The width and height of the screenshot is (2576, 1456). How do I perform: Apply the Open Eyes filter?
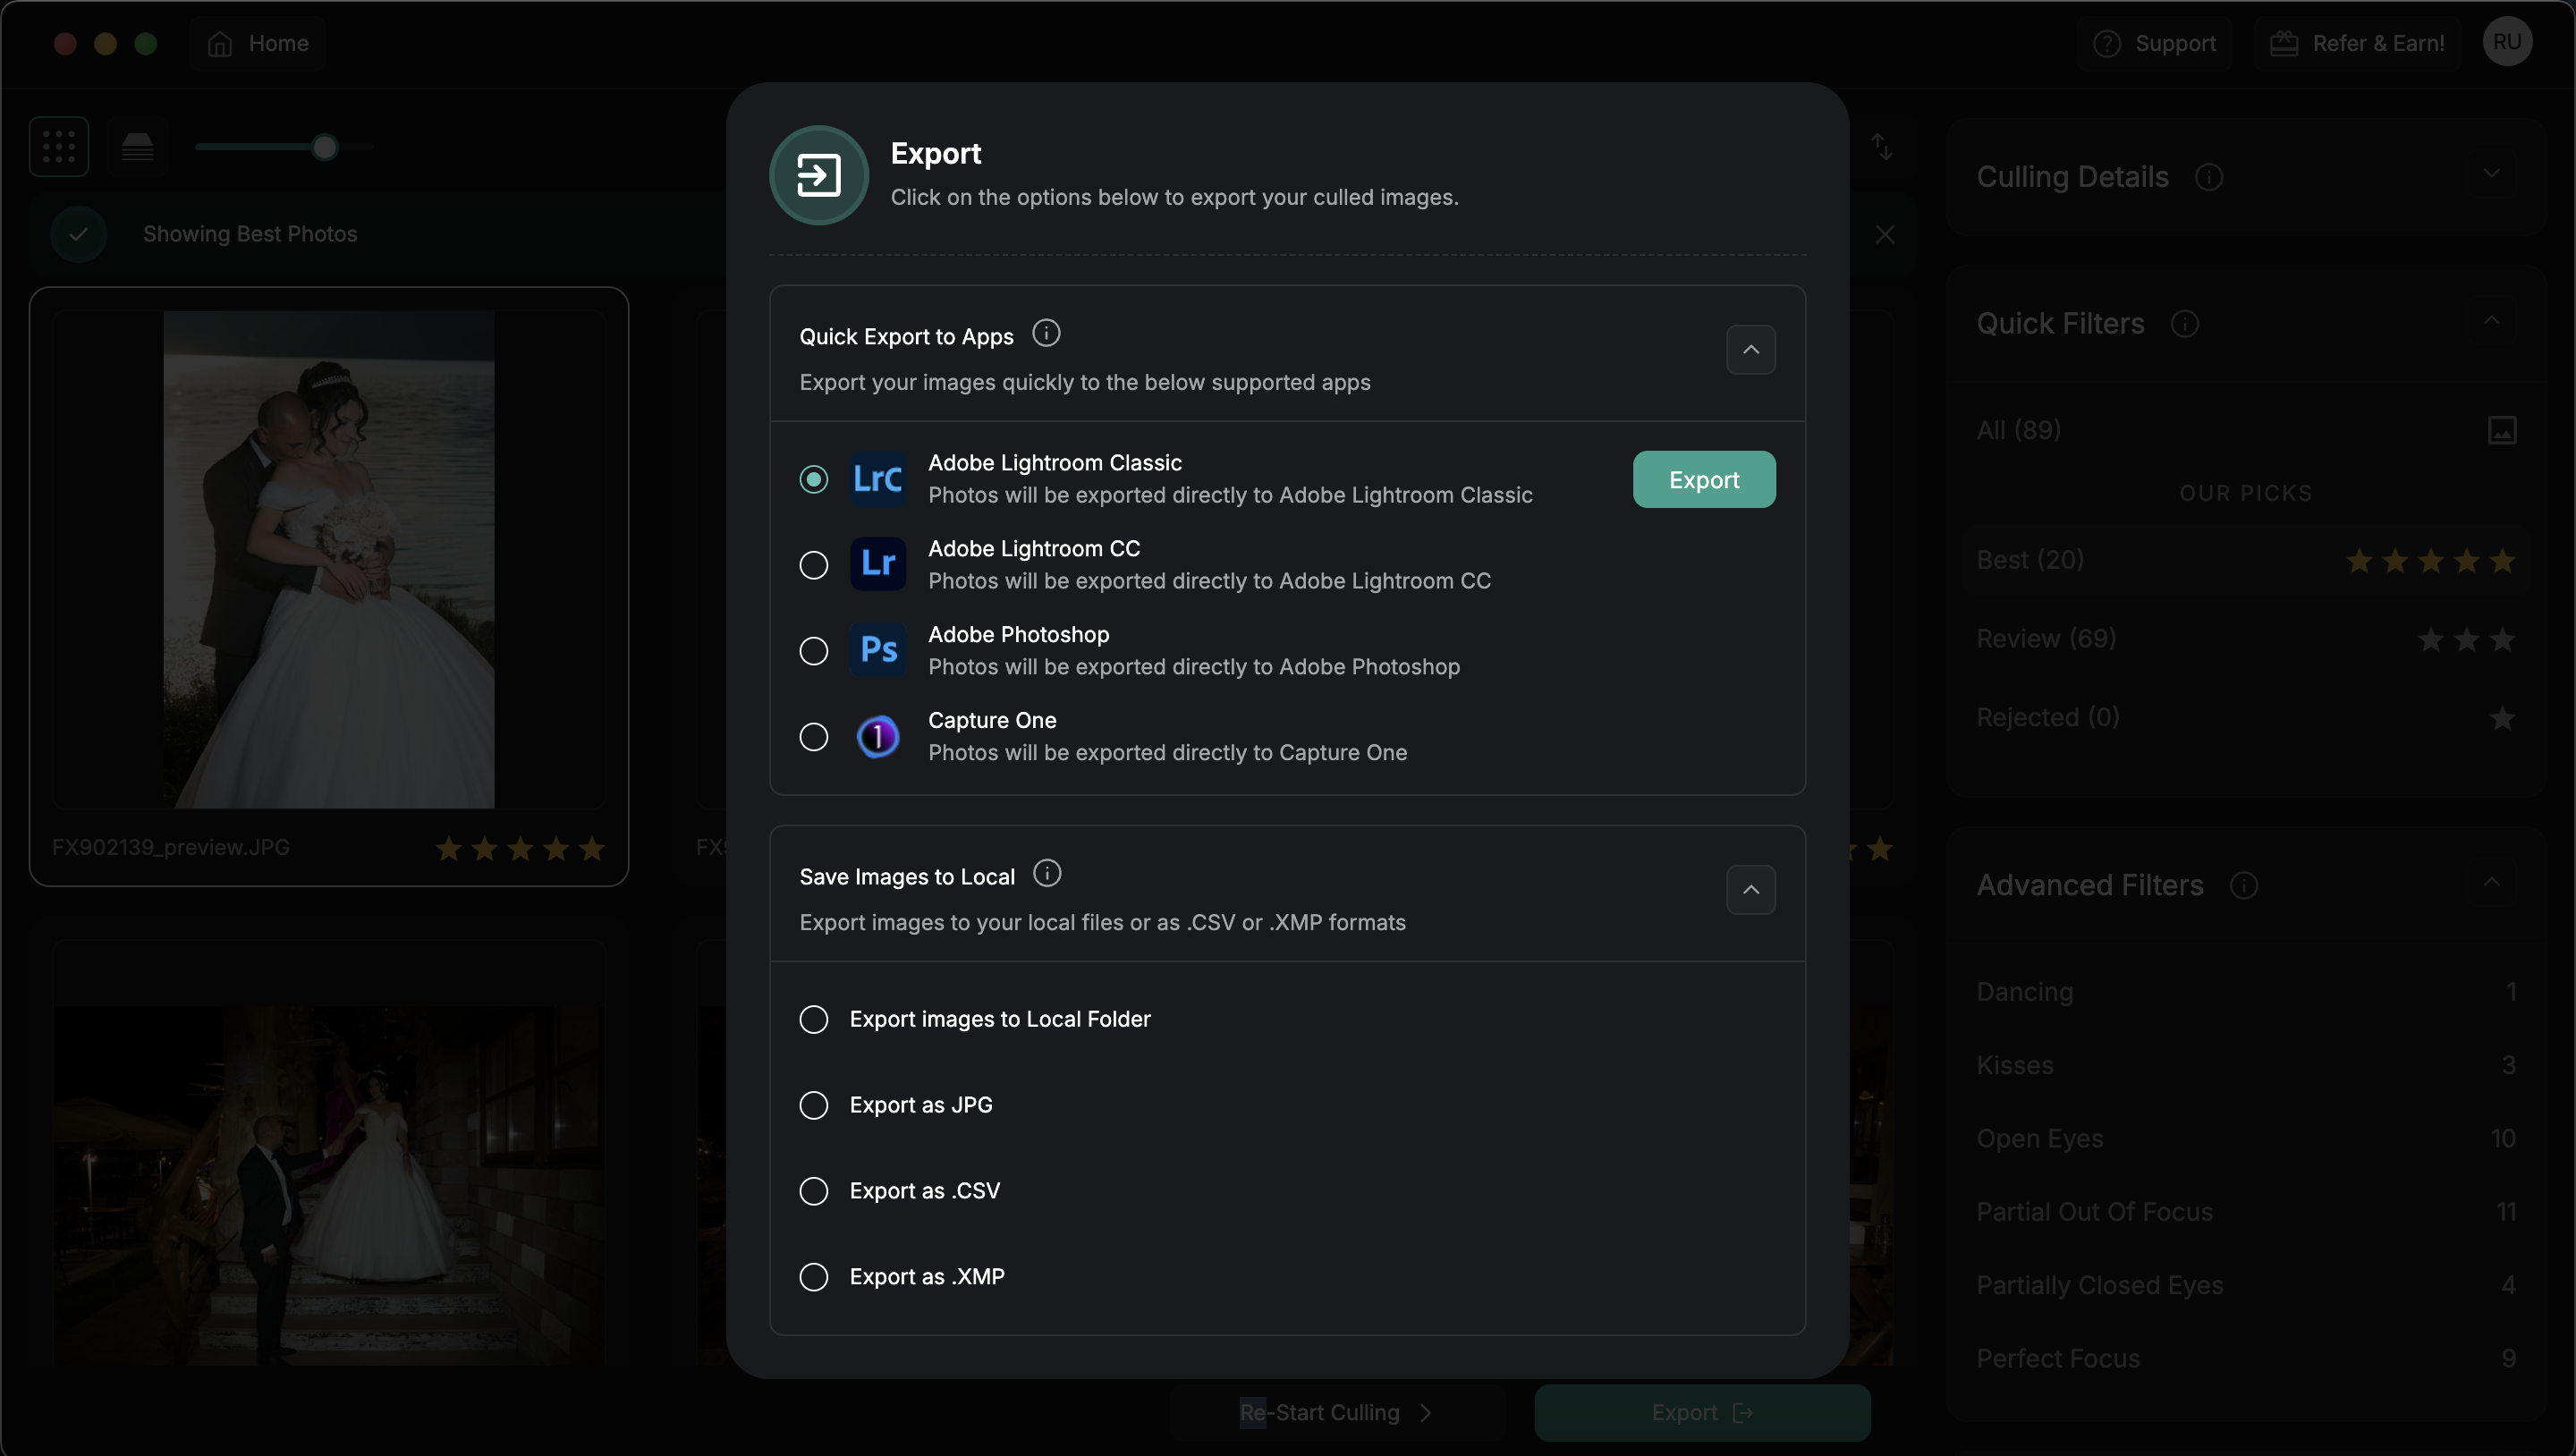tap(2246, 1138)
